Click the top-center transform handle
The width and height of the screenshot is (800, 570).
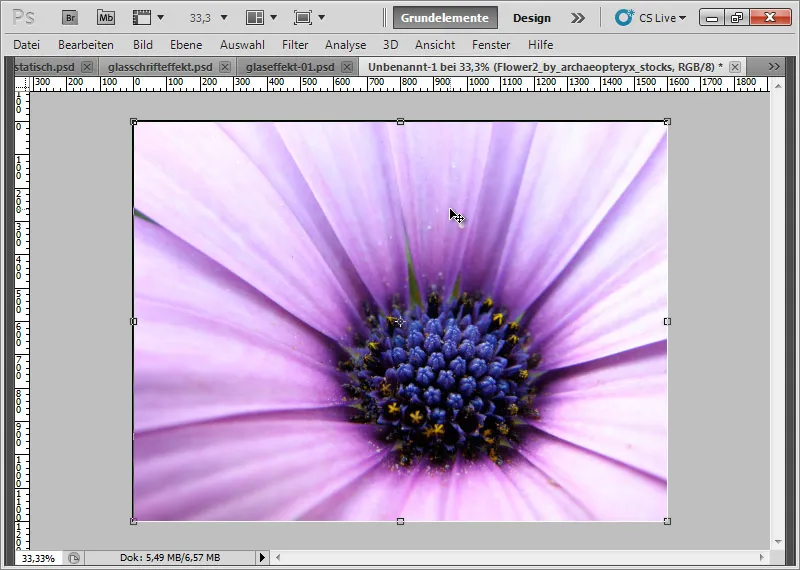pyautogui.click(x=401, y=121)
